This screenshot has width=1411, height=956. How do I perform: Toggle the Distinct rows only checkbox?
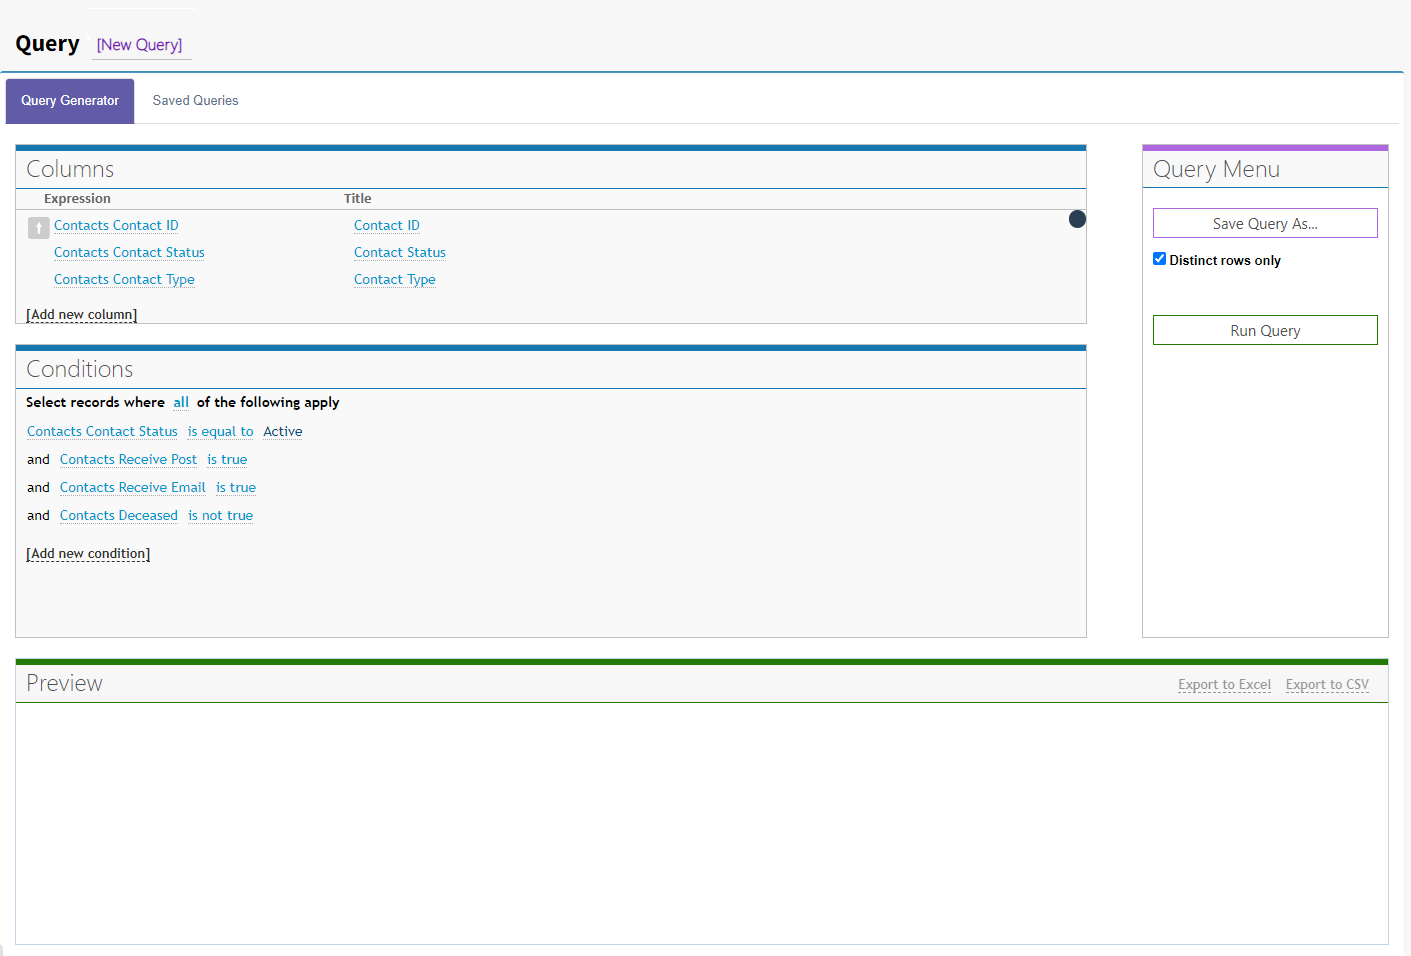(1159, 259)
